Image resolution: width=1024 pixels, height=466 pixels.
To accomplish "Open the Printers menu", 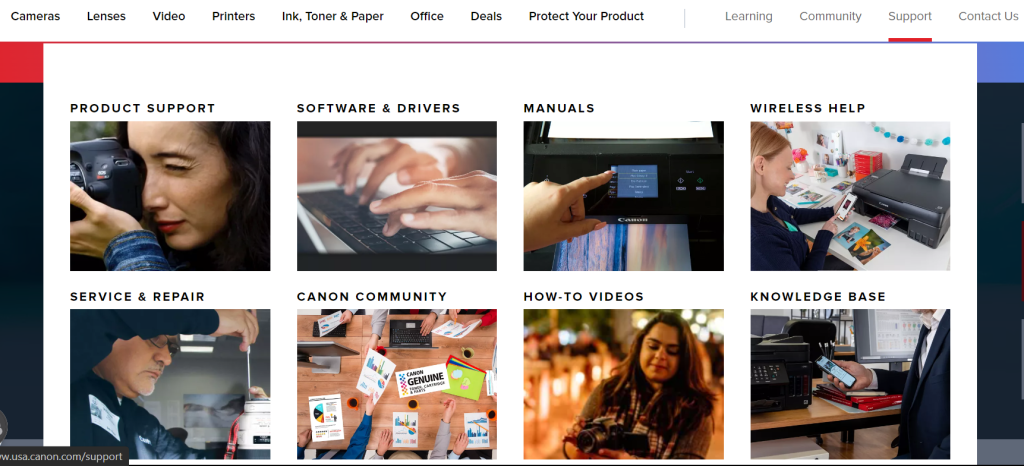I will coord(234,16).
